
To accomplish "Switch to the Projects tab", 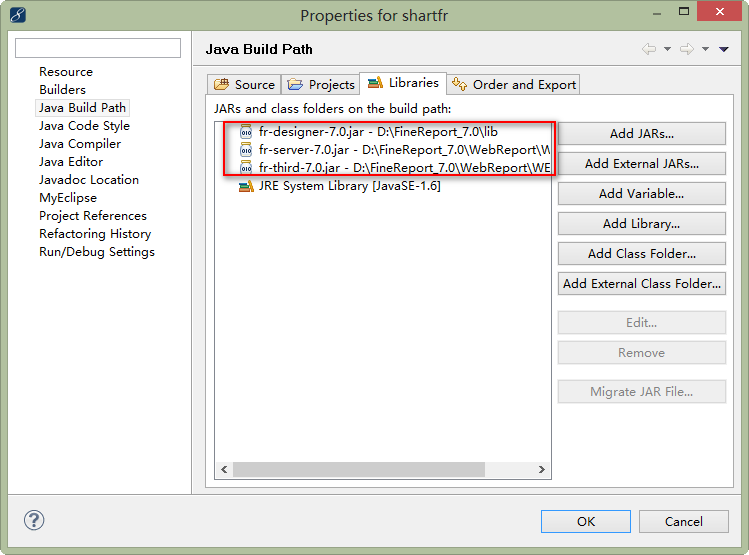I will click(321, 85).
